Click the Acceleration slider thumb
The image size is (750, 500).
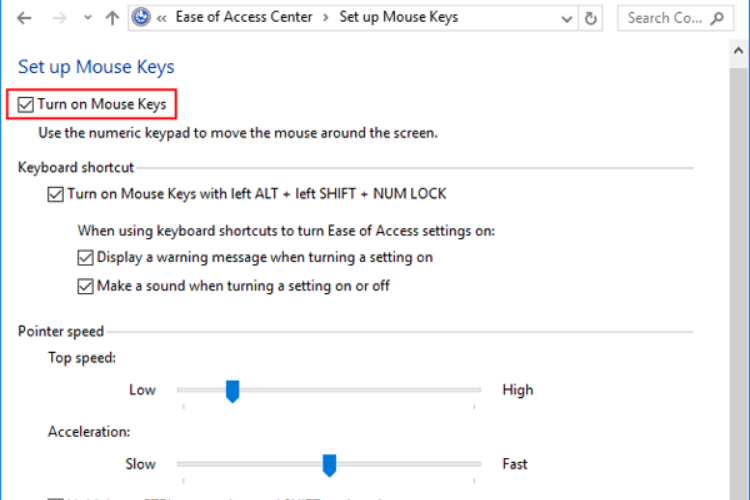pyautogui.click(x=329, y=465)
